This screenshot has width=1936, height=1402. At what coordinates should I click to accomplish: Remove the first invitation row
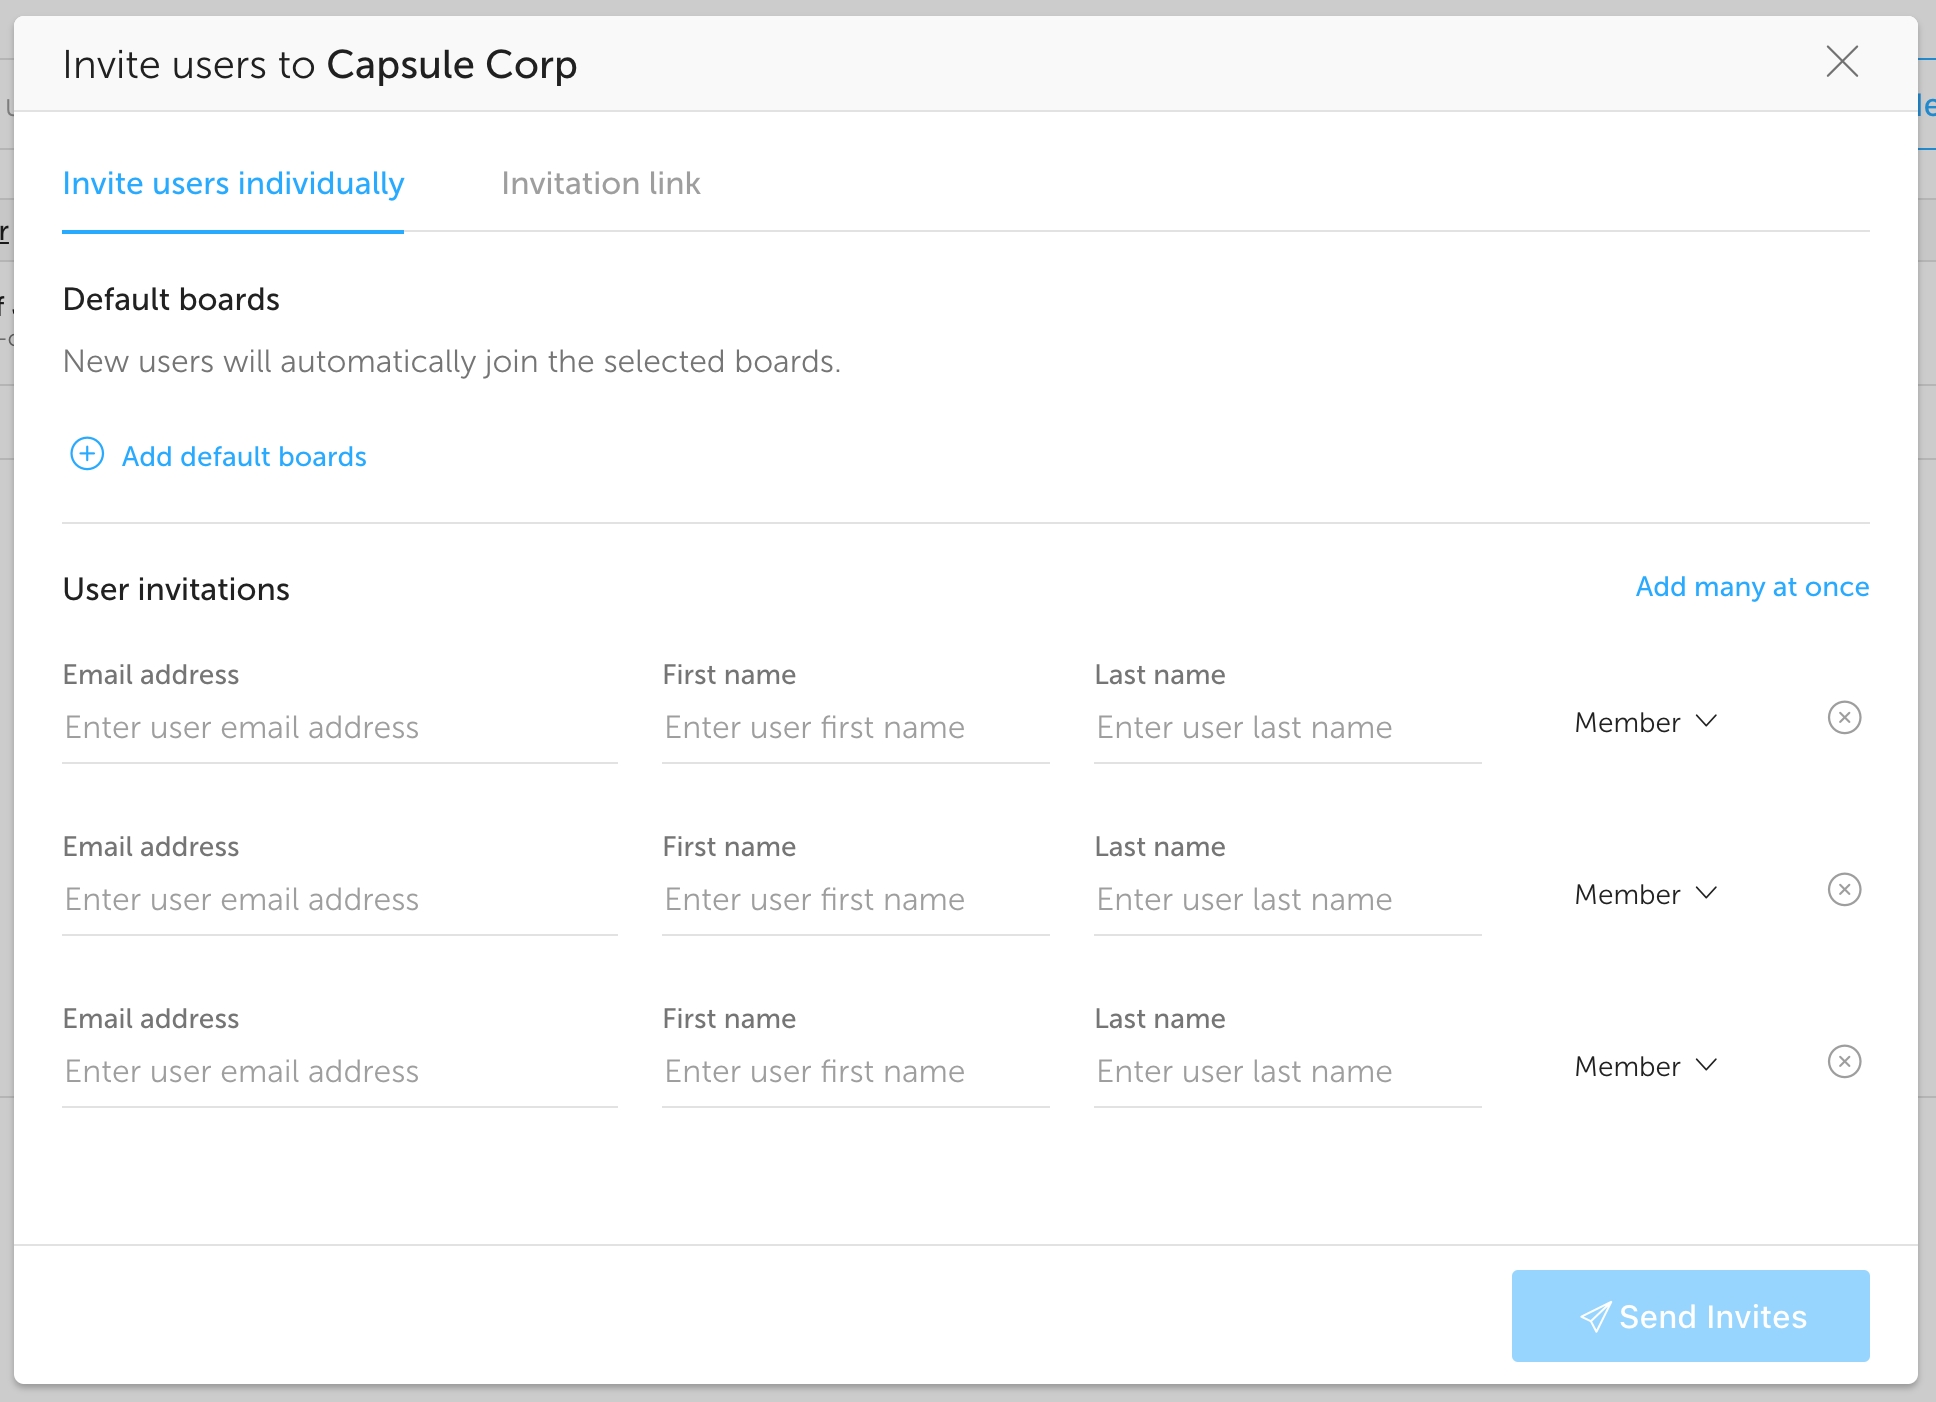click(x=1844, y=718)
